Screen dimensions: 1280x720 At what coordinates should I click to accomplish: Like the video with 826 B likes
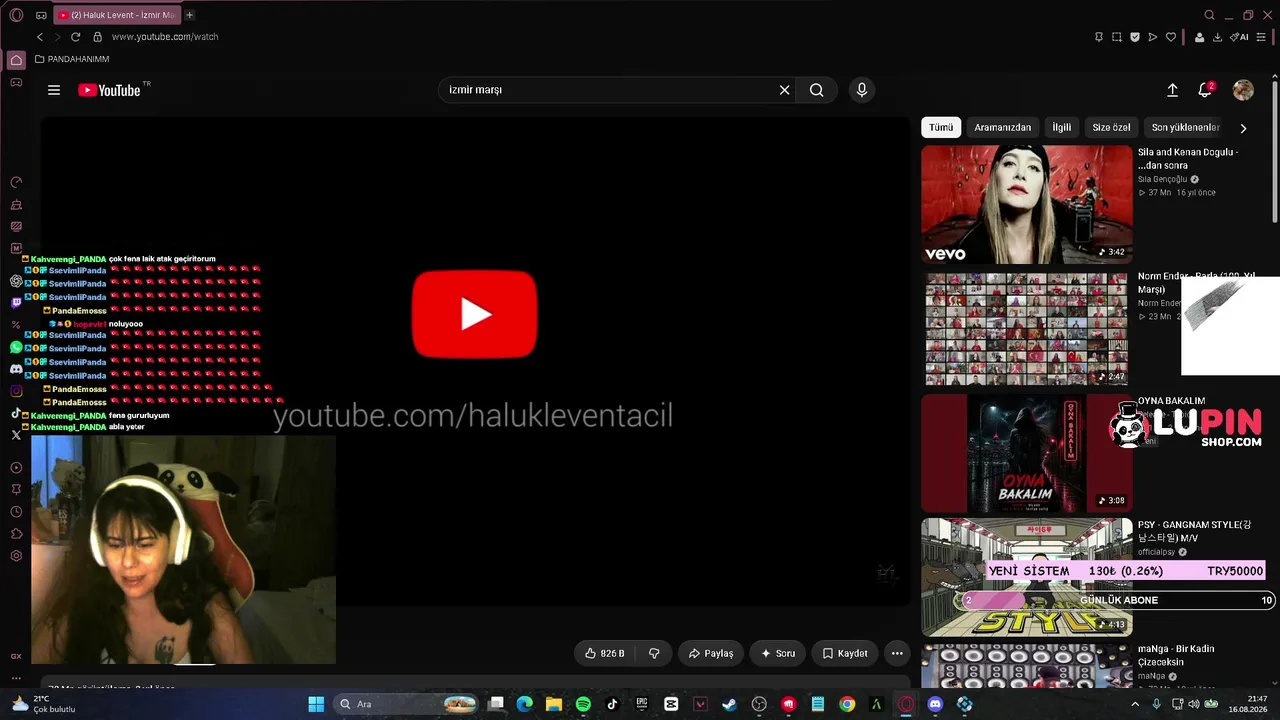tap(605, 653)
